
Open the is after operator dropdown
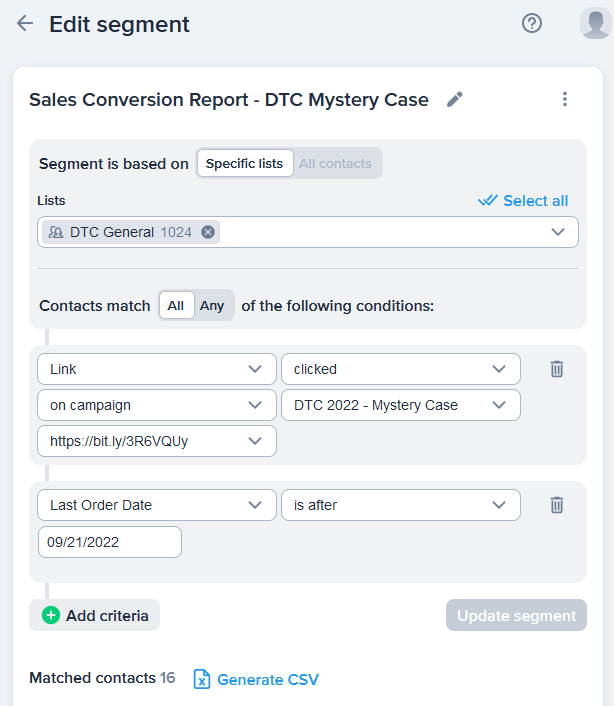[401, 505]
